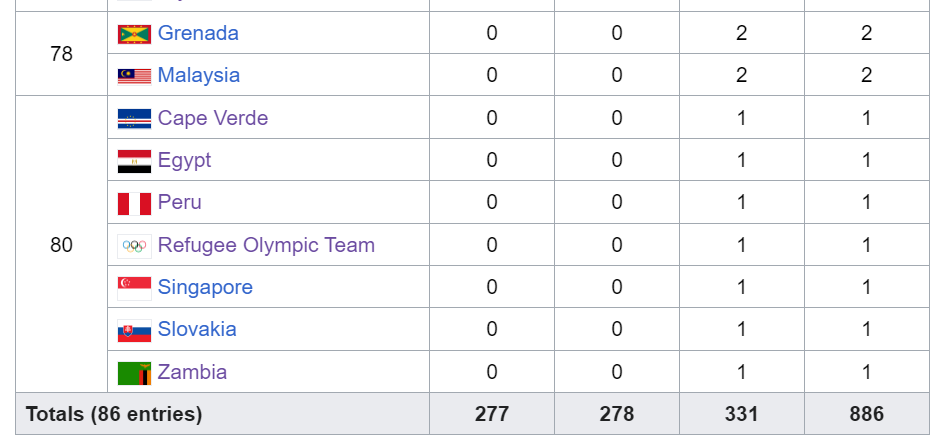This screenshot has height=446, width=938.
Task: Click the Peru flag icon
Action: pyautogui.click(x=134, y=203)
